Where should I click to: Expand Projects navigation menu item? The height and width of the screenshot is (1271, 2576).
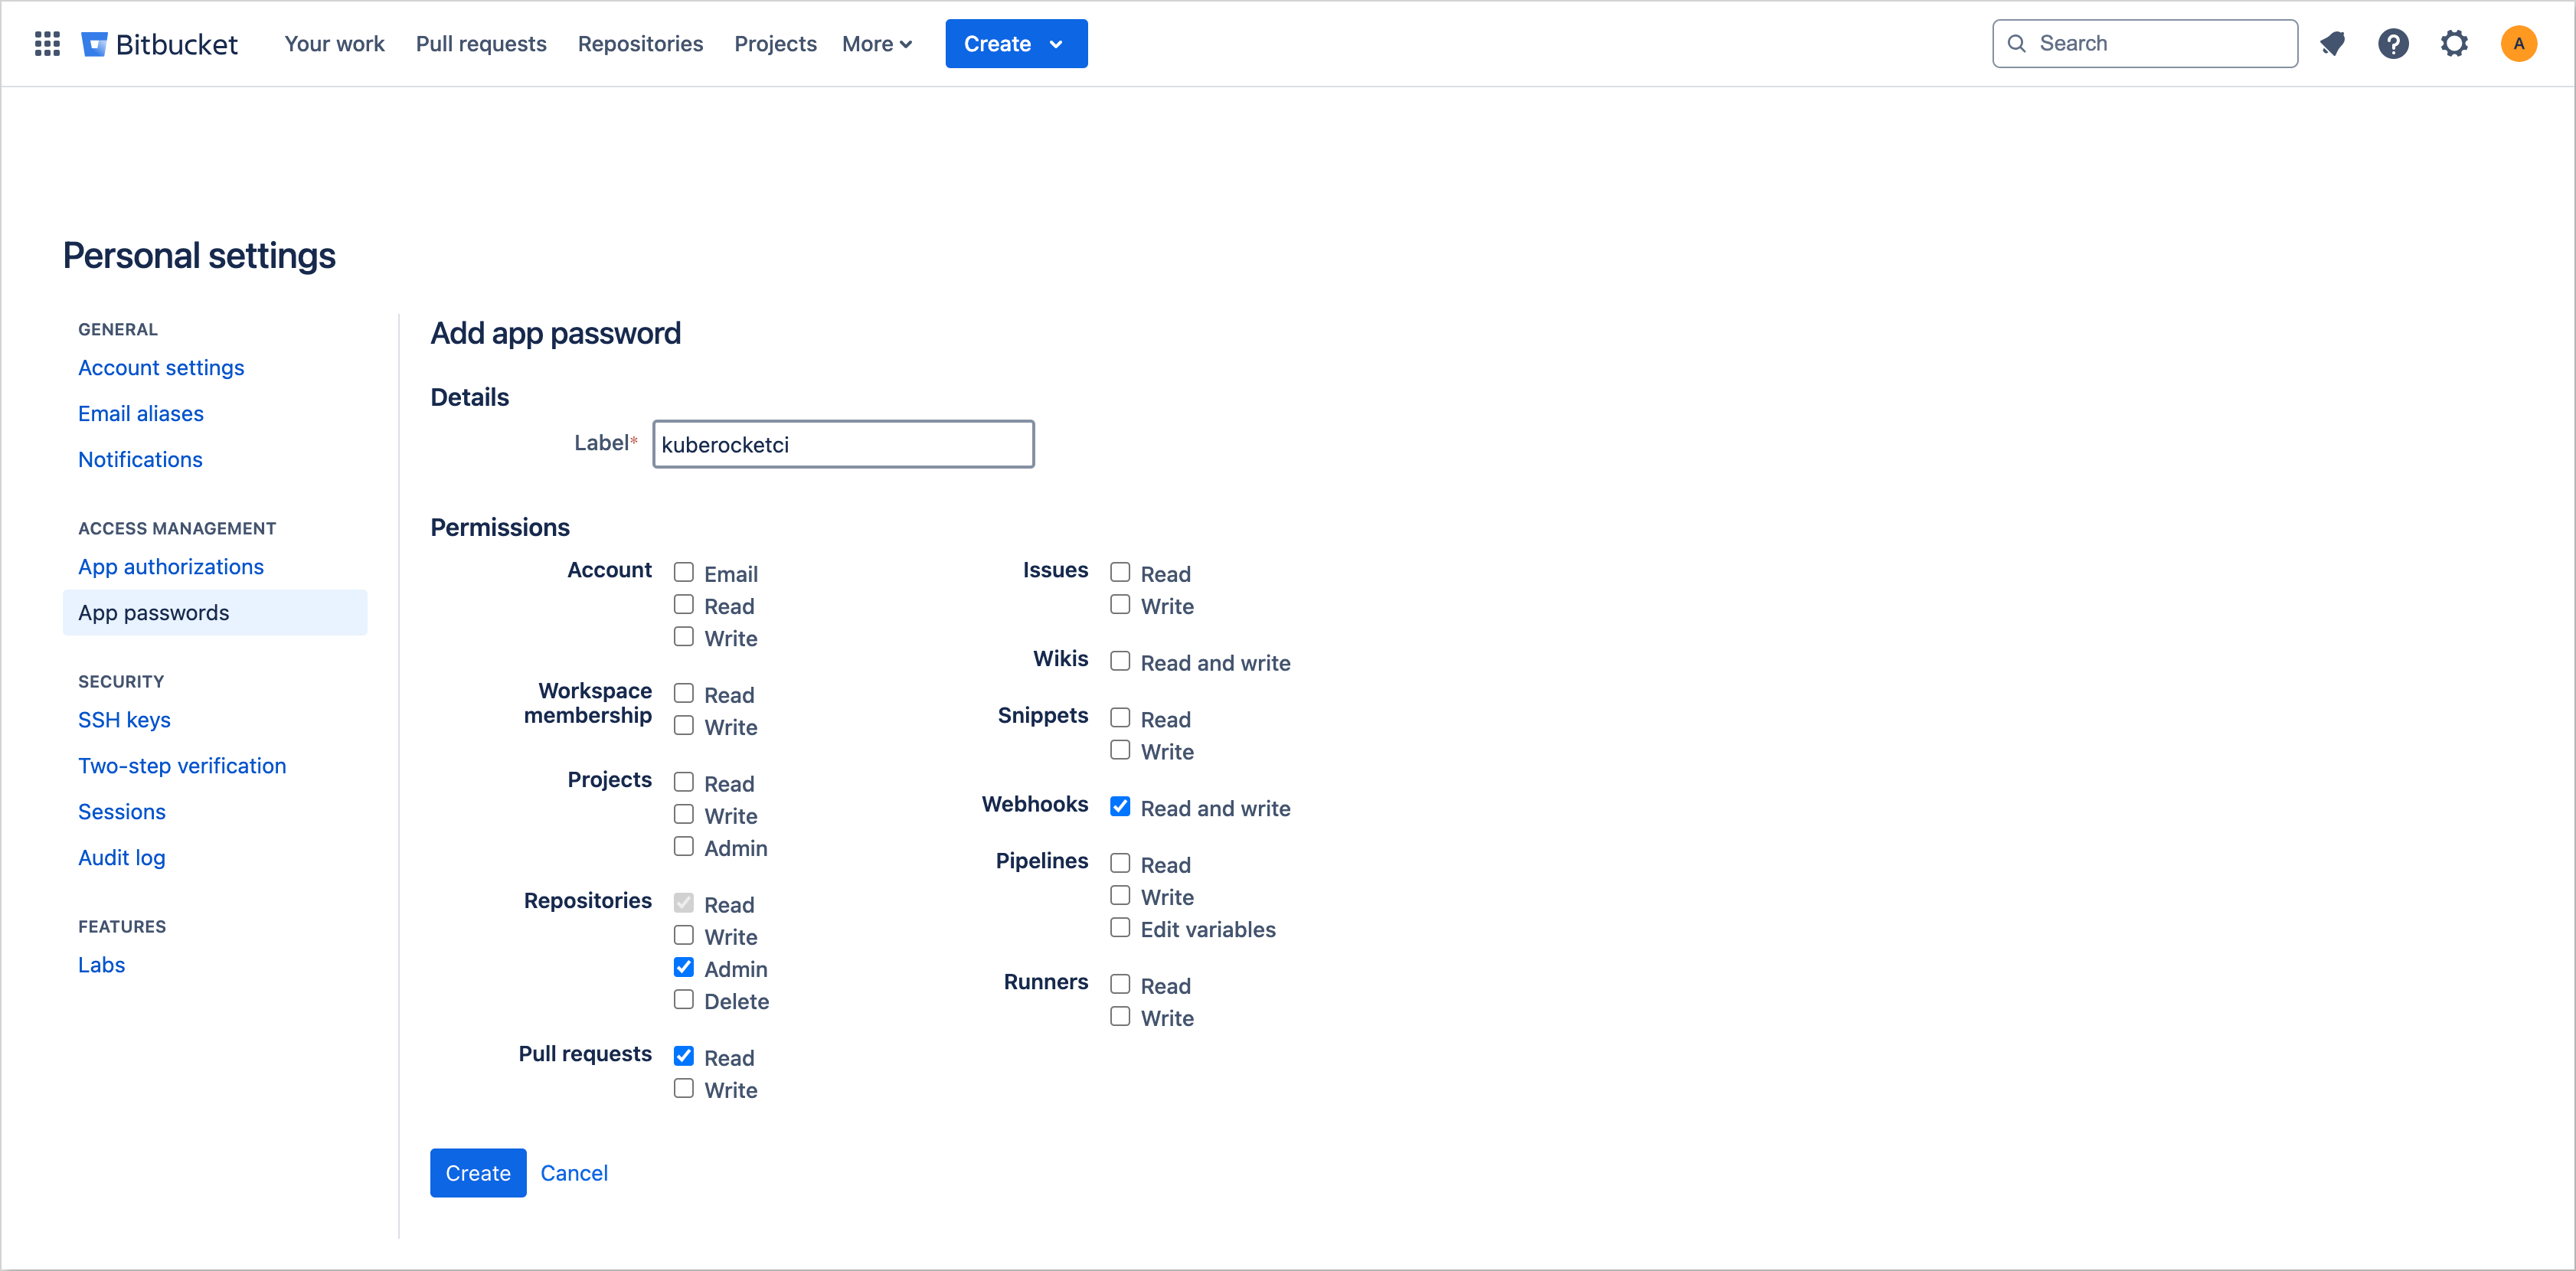point(773,44)
